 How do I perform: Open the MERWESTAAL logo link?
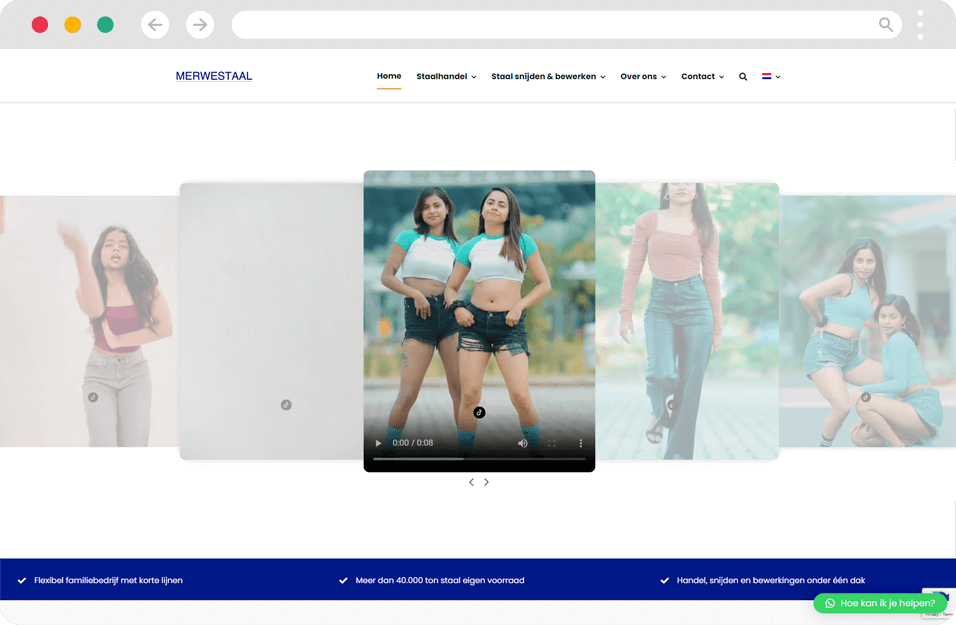tap(214, 76)
